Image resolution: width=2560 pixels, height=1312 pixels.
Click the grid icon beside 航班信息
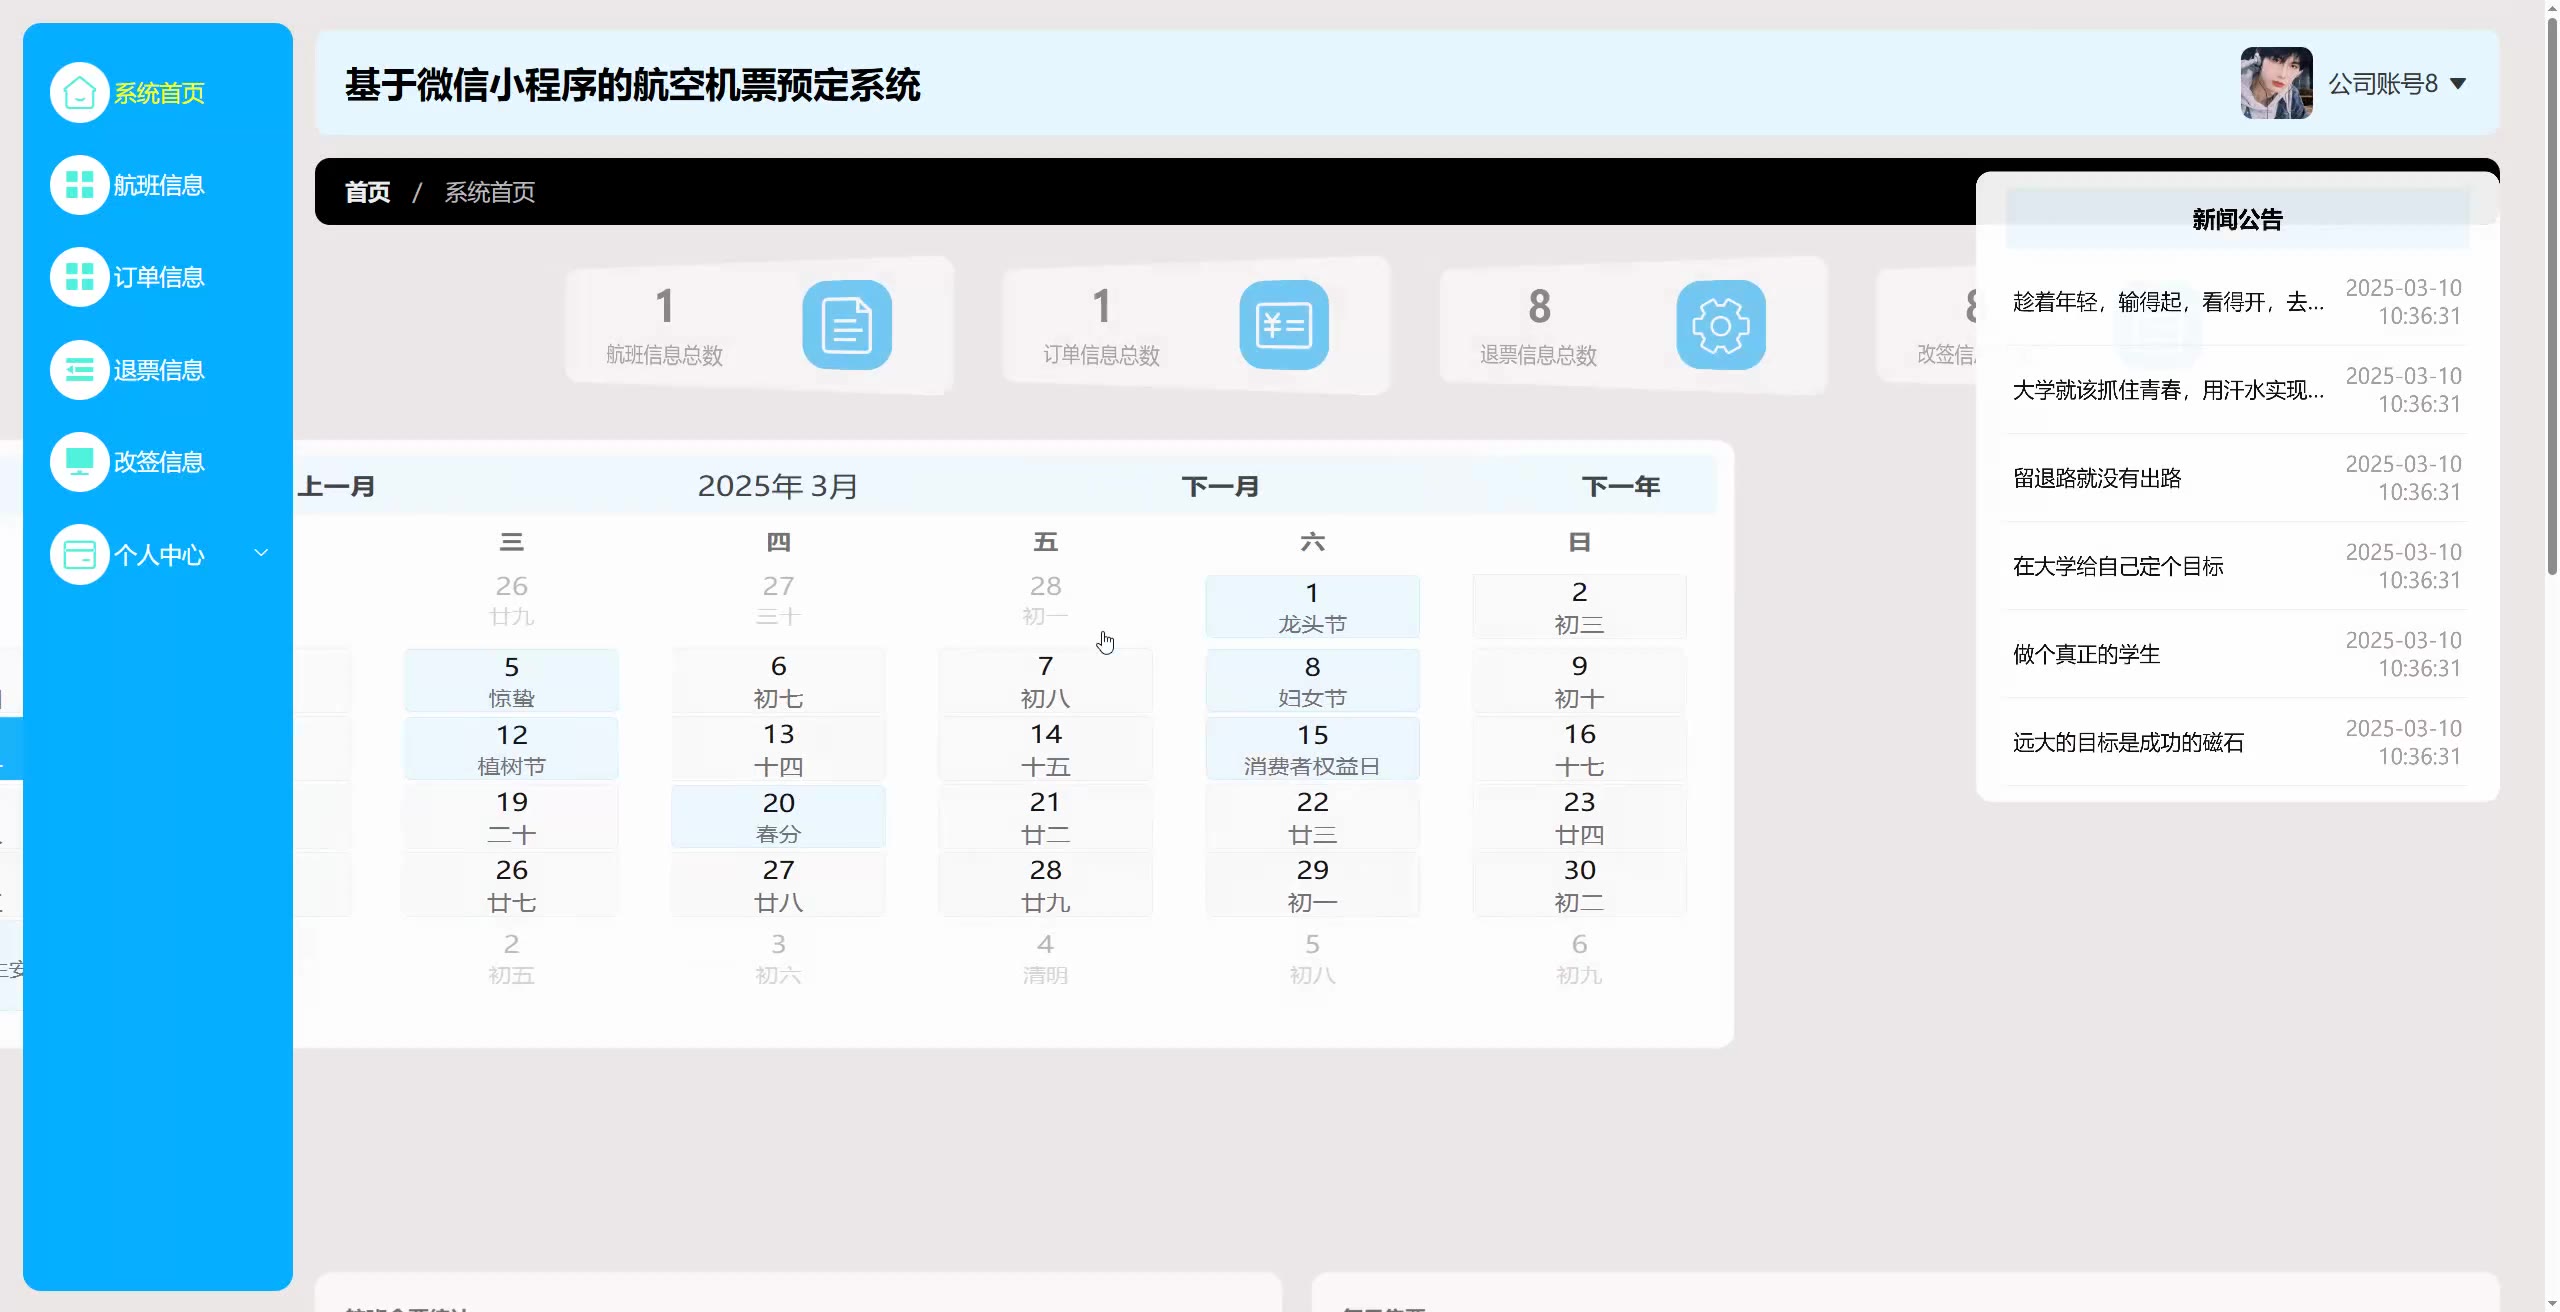(79, 185)
